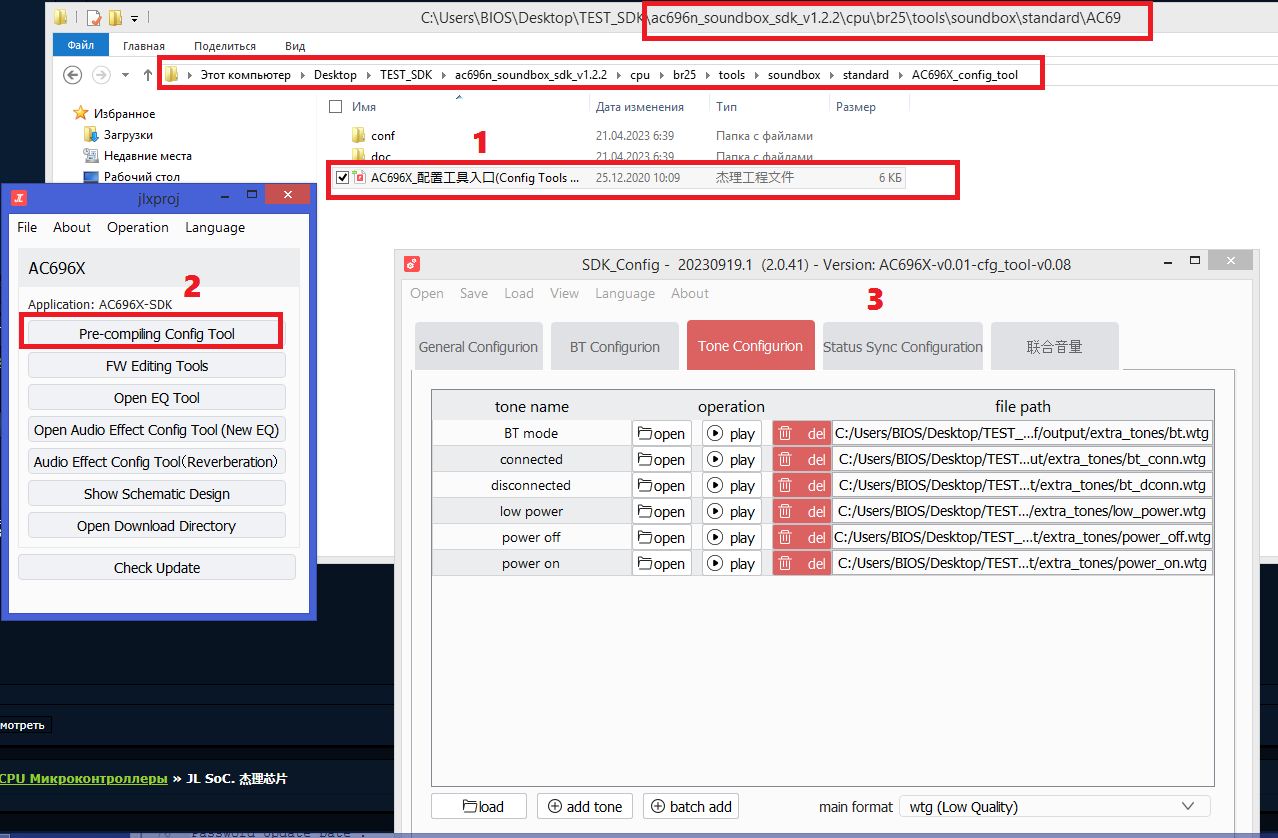The height and width of the screenshot is (838, 1278).
Task: Open file for disconnected tone
Action: coord(661,485)
